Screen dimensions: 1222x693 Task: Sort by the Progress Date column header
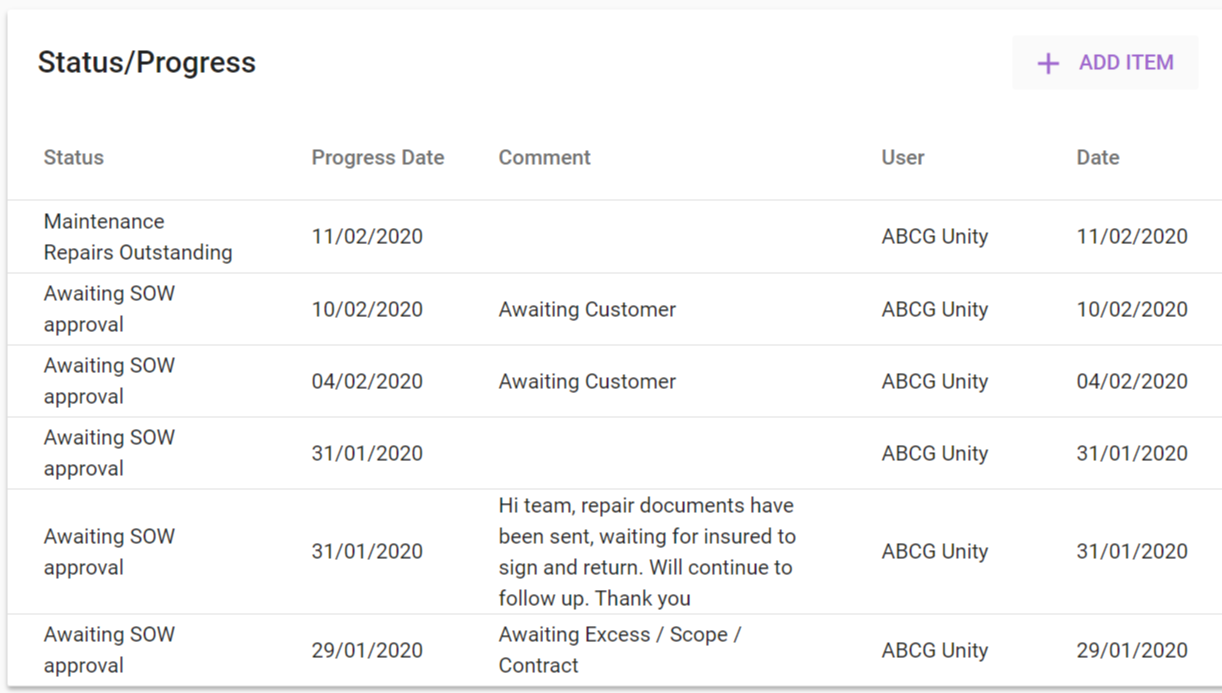pos(378,157)
